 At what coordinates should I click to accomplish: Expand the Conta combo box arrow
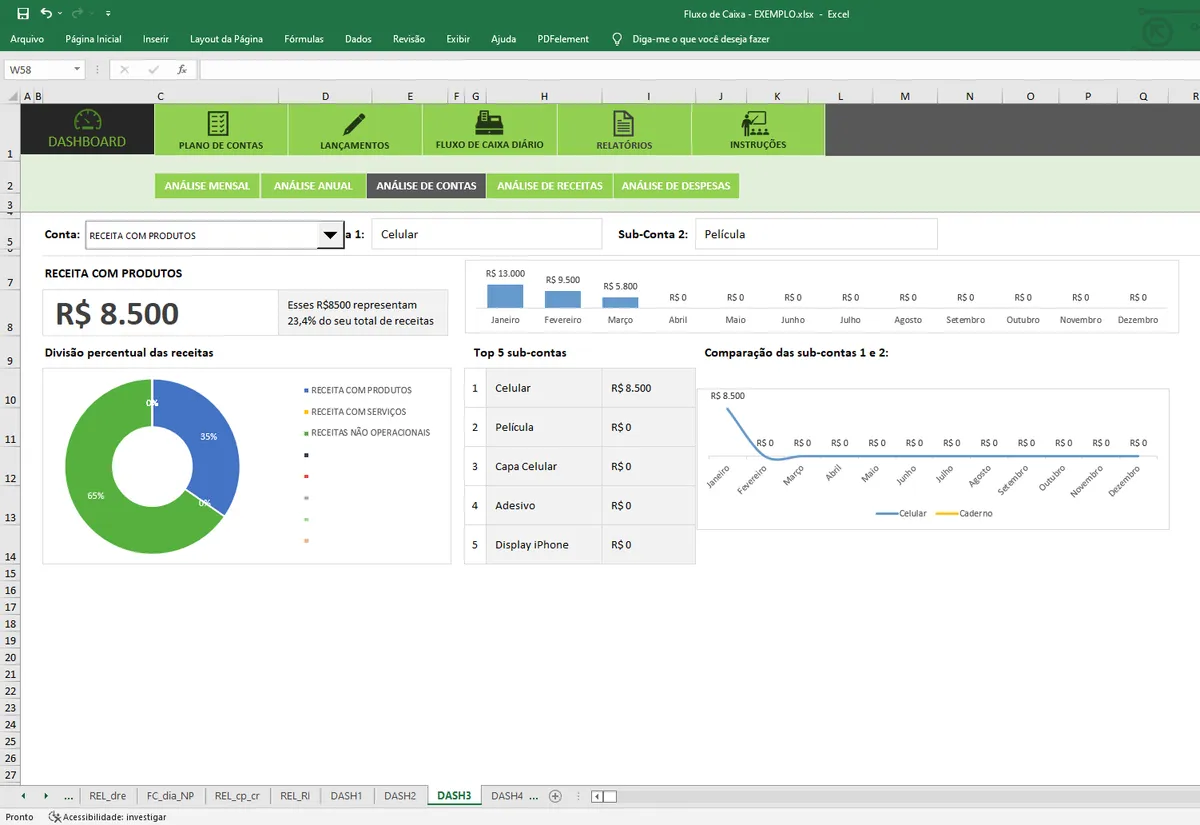330,236
